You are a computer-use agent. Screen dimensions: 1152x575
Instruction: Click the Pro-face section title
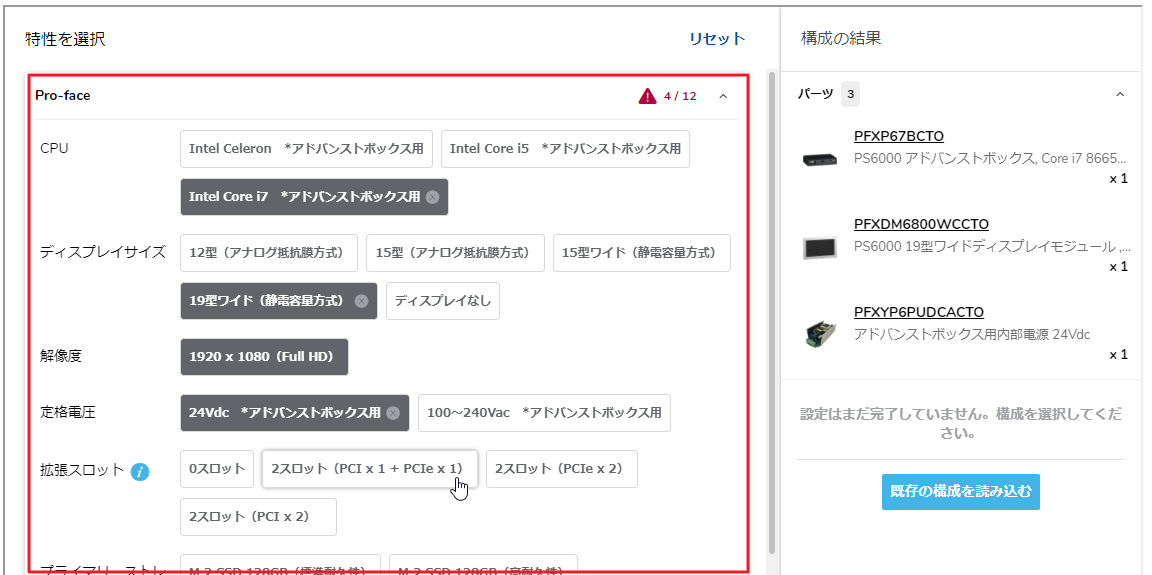coord(62,95)
